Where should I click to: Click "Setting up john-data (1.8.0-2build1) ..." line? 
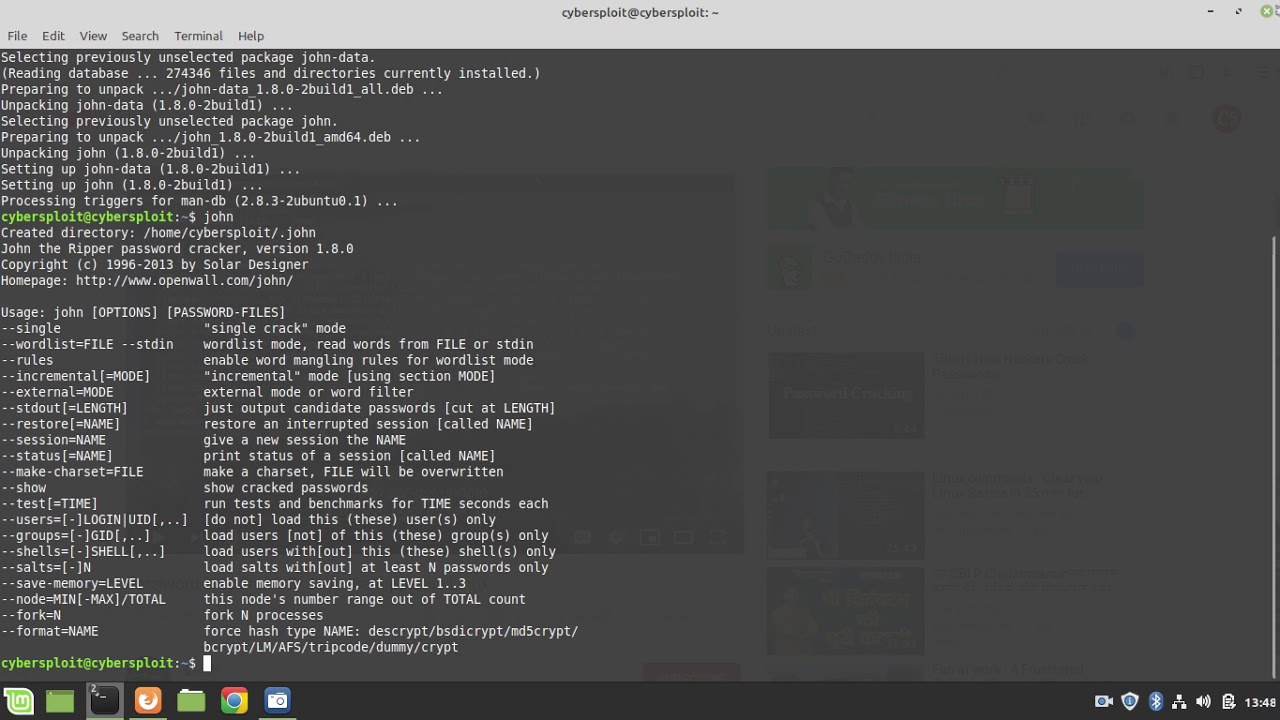click(150, 169)
